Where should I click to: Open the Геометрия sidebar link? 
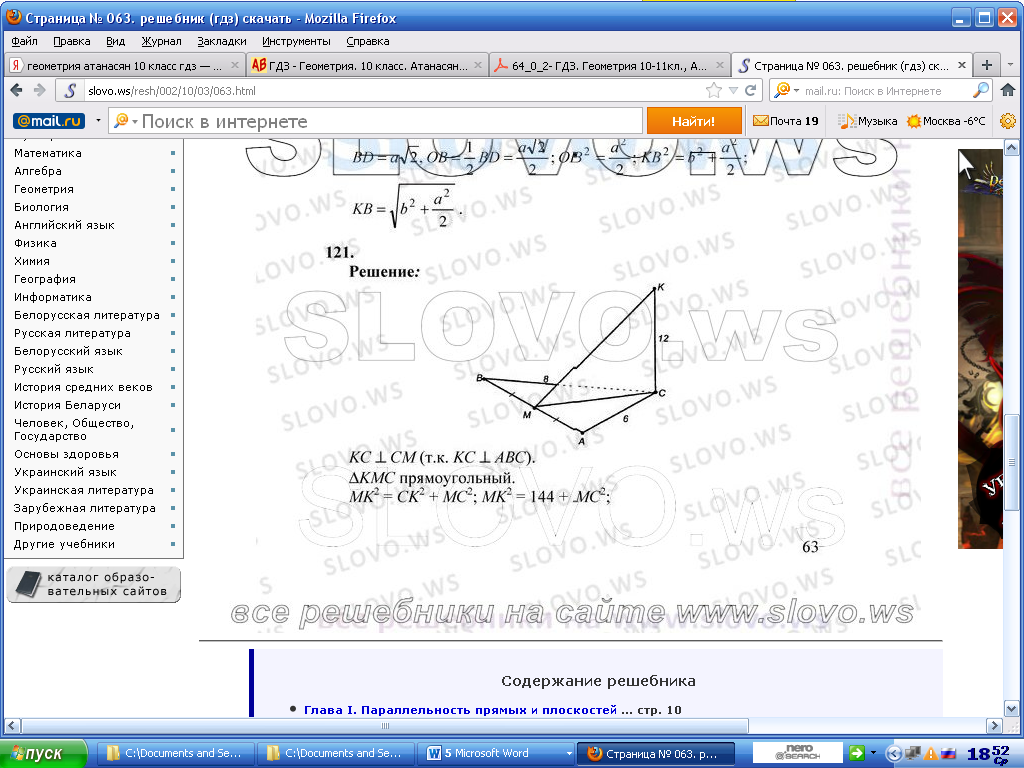(44, 189)
